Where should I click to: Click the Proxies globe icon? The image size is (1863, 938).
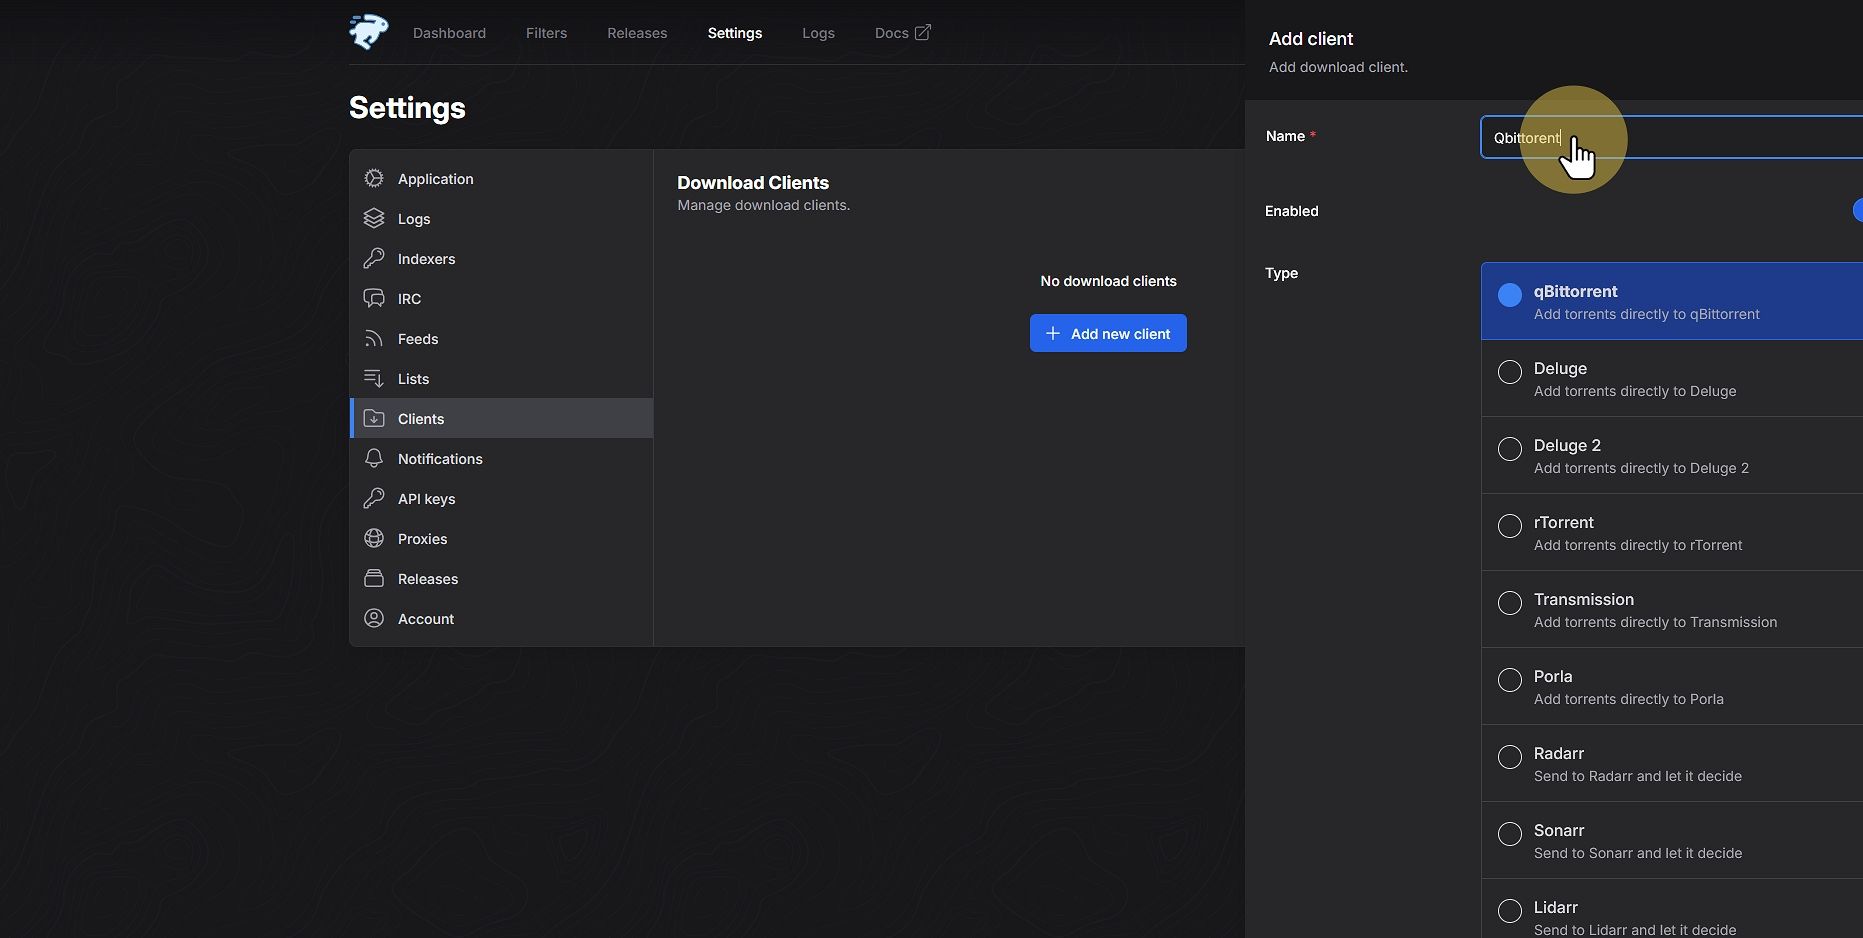pos(374,538)
